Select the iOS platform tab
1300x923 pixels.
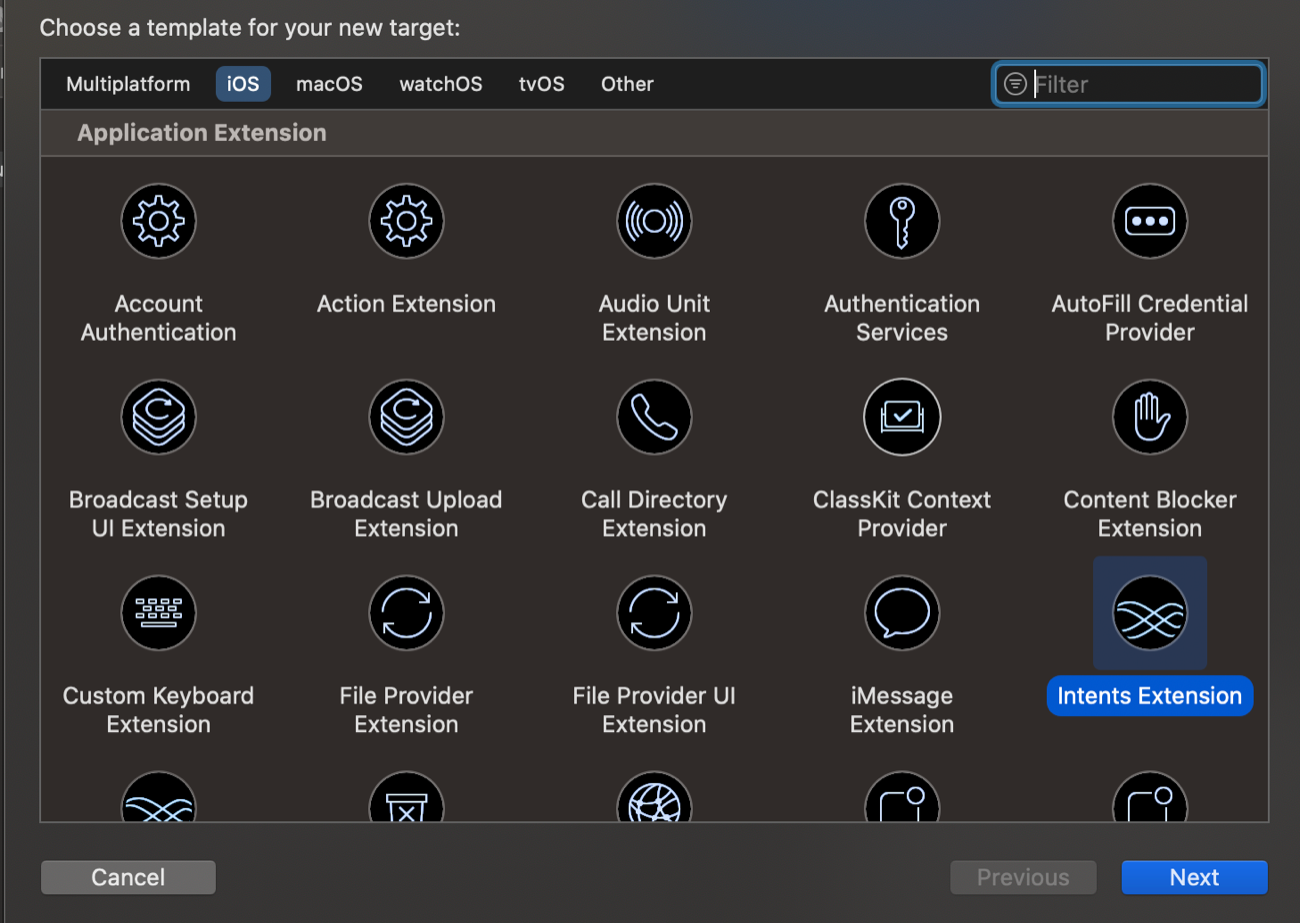[243, 84]
